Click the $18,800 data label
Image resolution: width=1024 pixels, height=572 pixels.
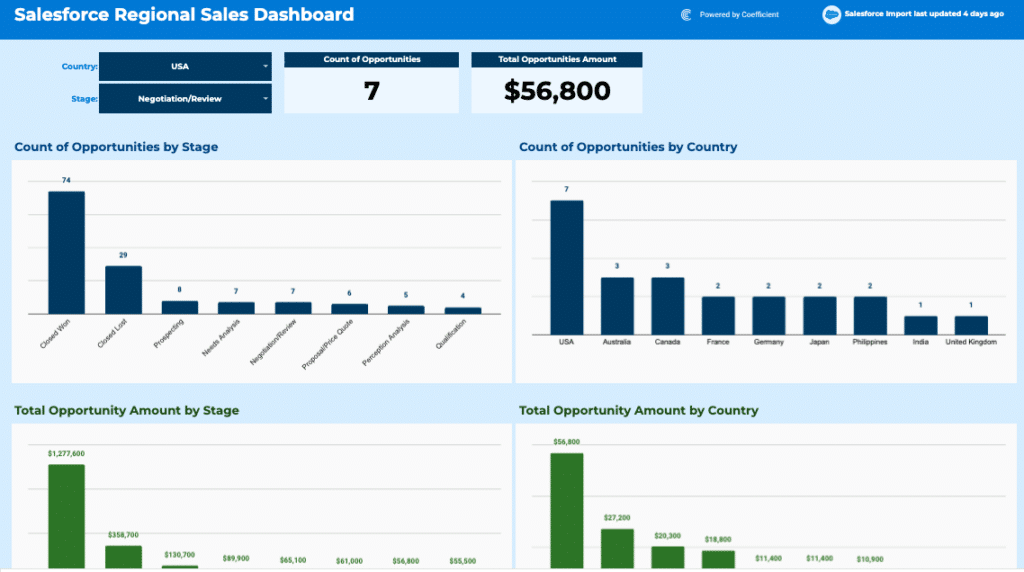coord(718,539)
